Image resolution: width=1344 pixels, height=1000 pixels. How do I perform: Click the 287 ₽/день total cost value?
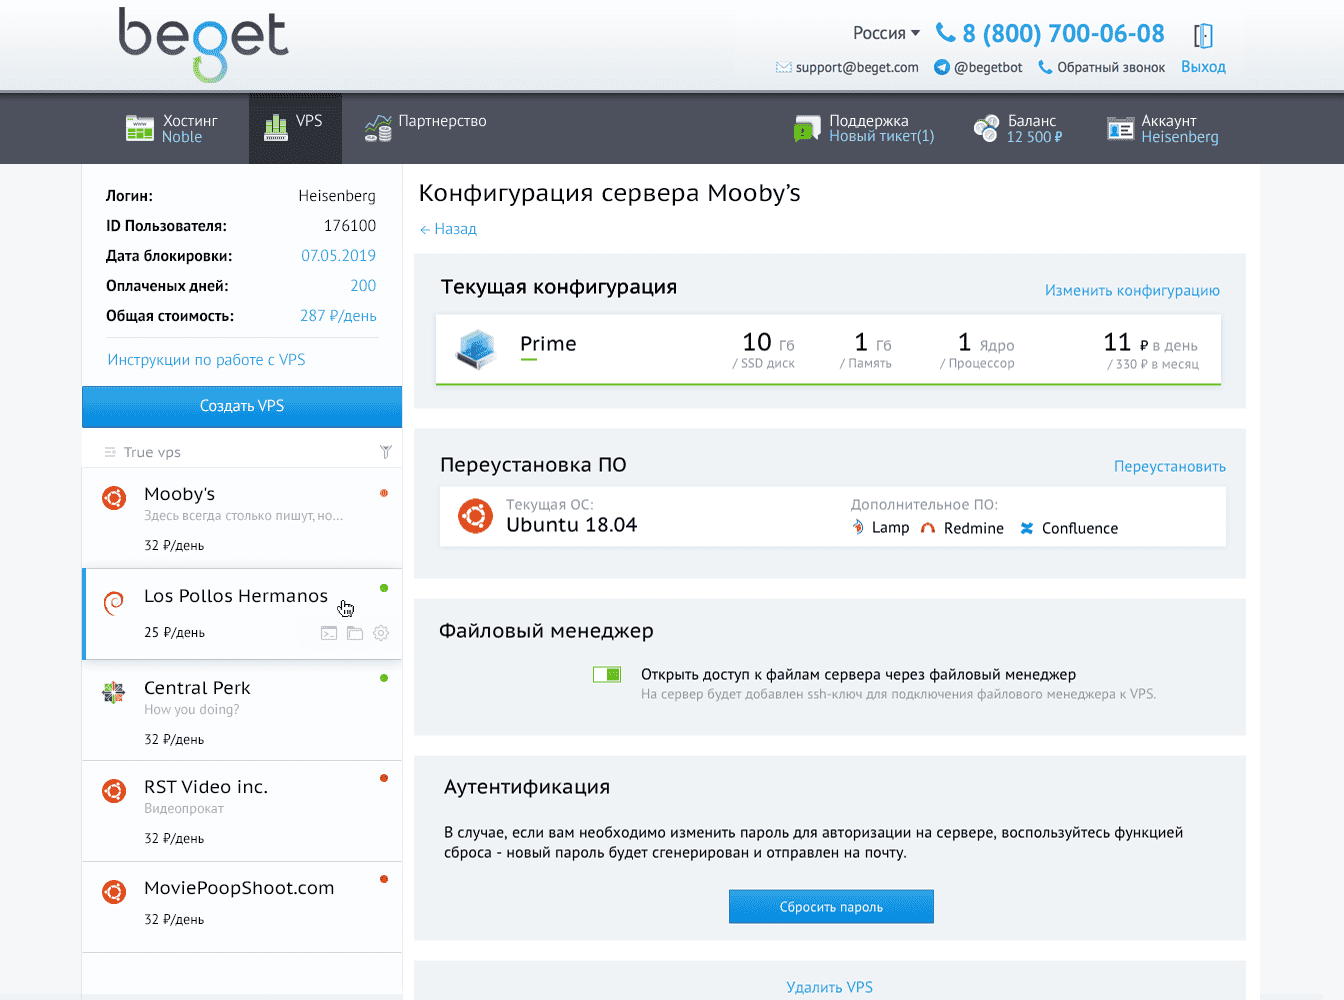pyautogui.click(x=338, y=316)
